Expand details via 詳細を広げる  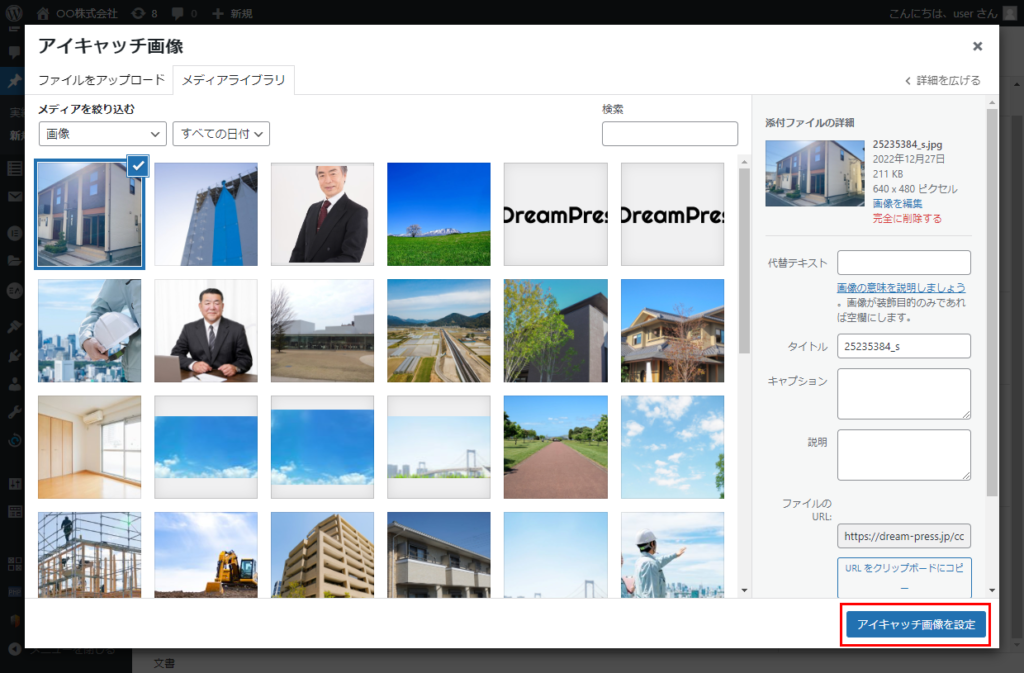[x=943, y=80]
